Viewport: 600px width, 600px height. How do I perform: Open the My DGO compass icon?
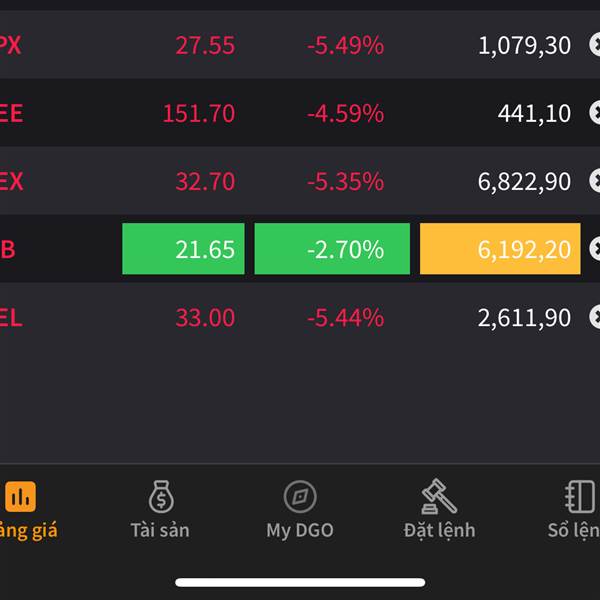point(299,495)
